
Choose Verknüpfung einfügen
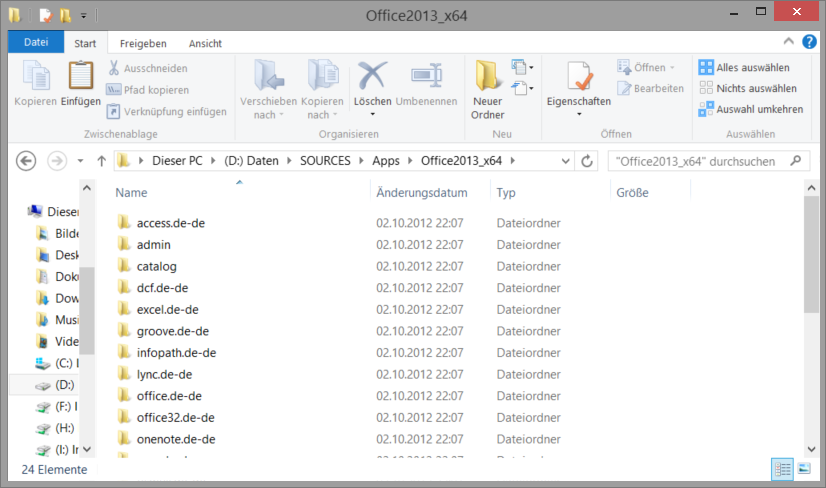coord(166,111)
